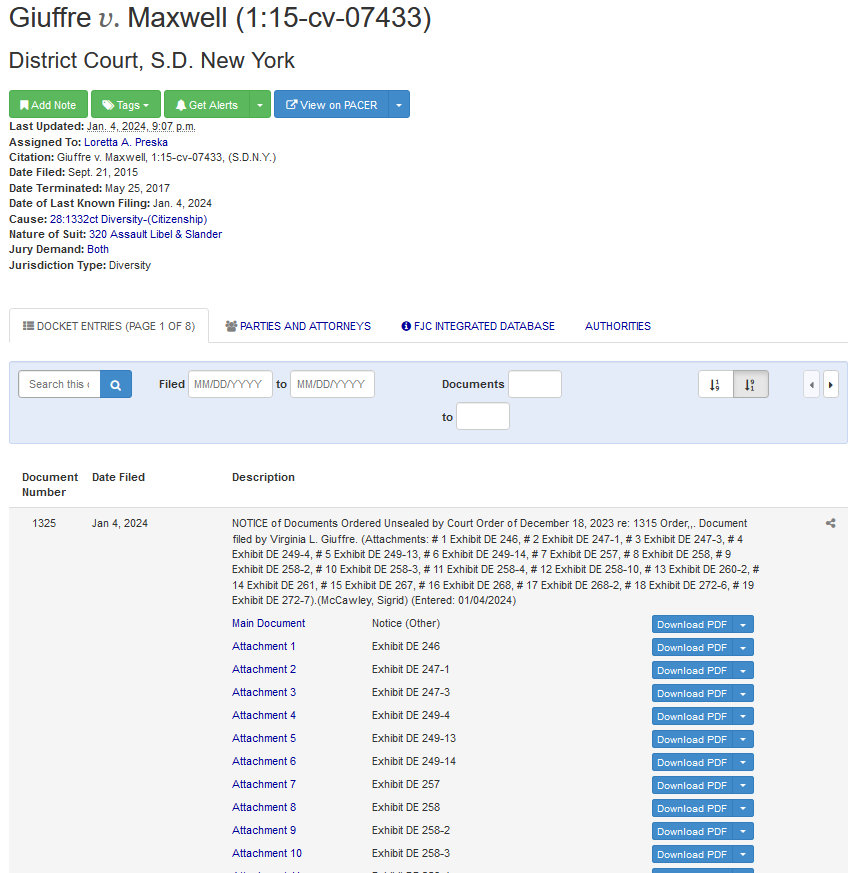
Task: Expand download caret for Exhibit DE 258
Action: coord(743,808)
